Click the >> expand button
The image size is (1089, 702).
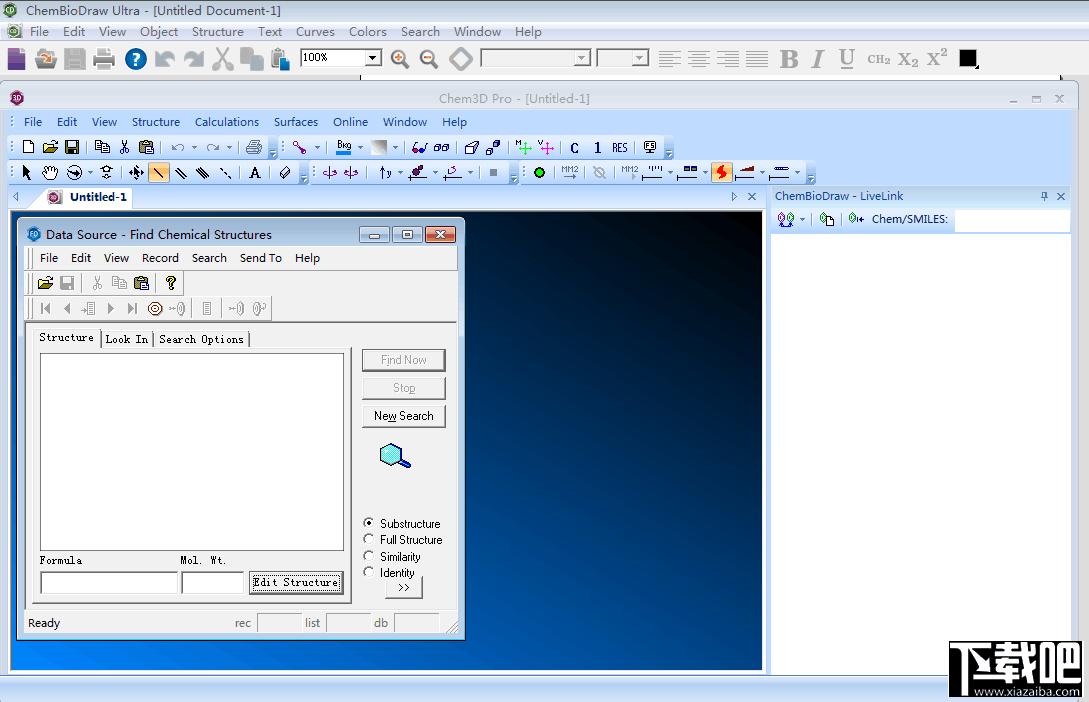(404, 587)
